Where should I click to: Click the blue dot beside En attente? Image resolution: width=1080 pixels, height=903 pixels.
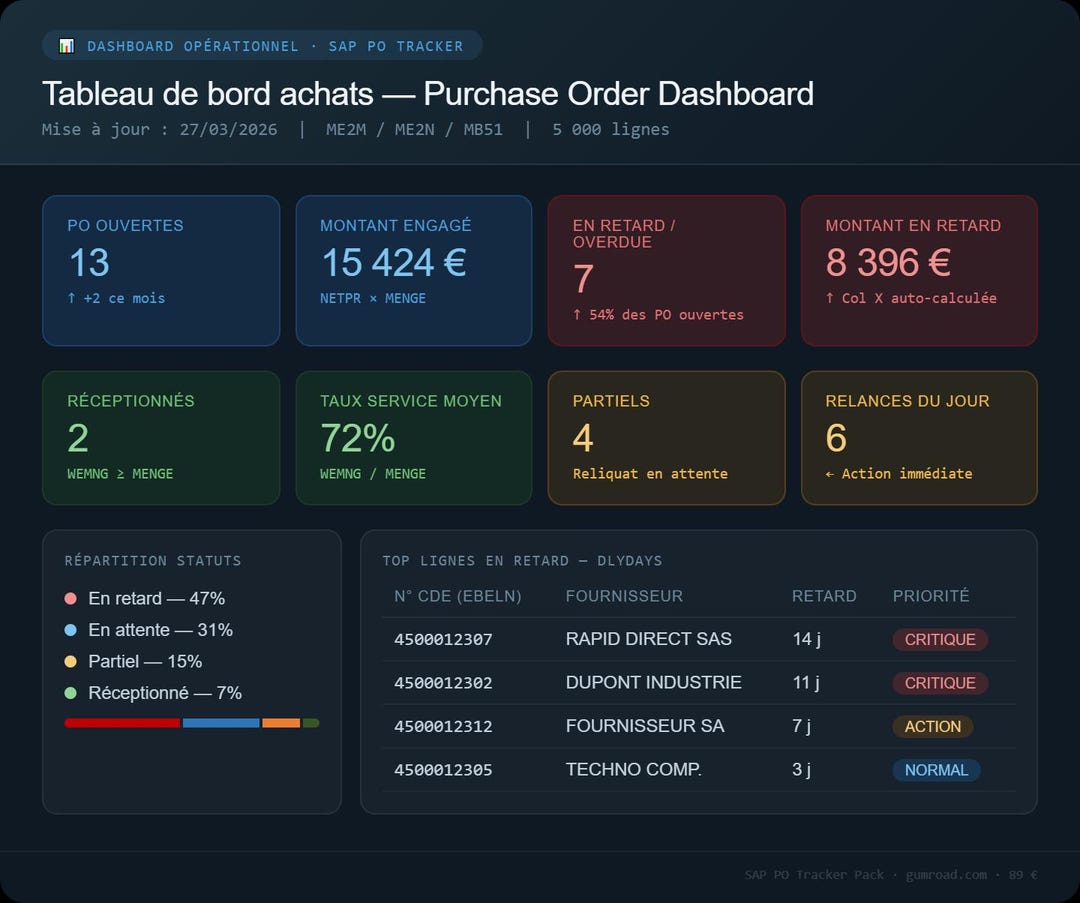[70, 630]
